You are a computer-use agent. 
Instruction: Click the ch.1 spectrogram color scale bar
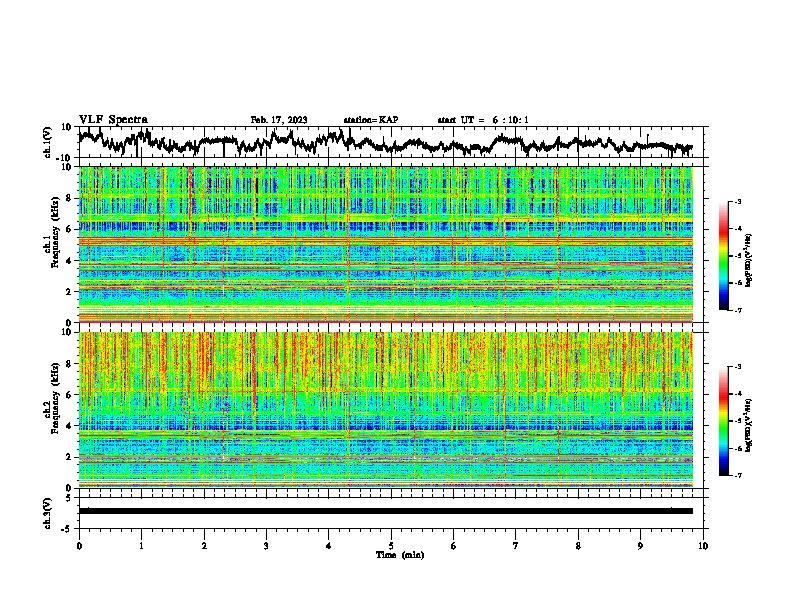point(723,256)
